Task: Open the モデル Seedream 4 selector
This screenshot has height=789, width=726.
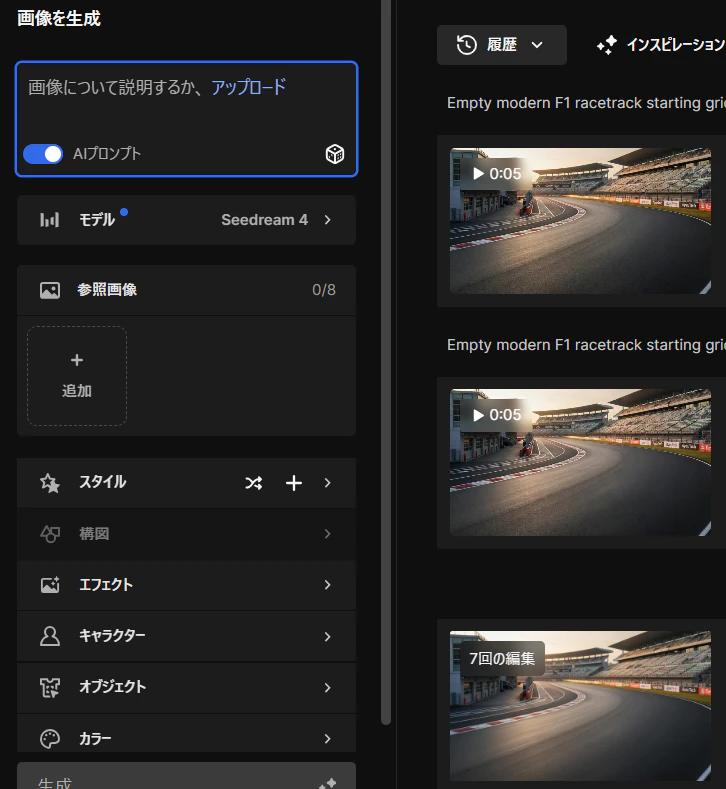Action: tap(187, 220)
